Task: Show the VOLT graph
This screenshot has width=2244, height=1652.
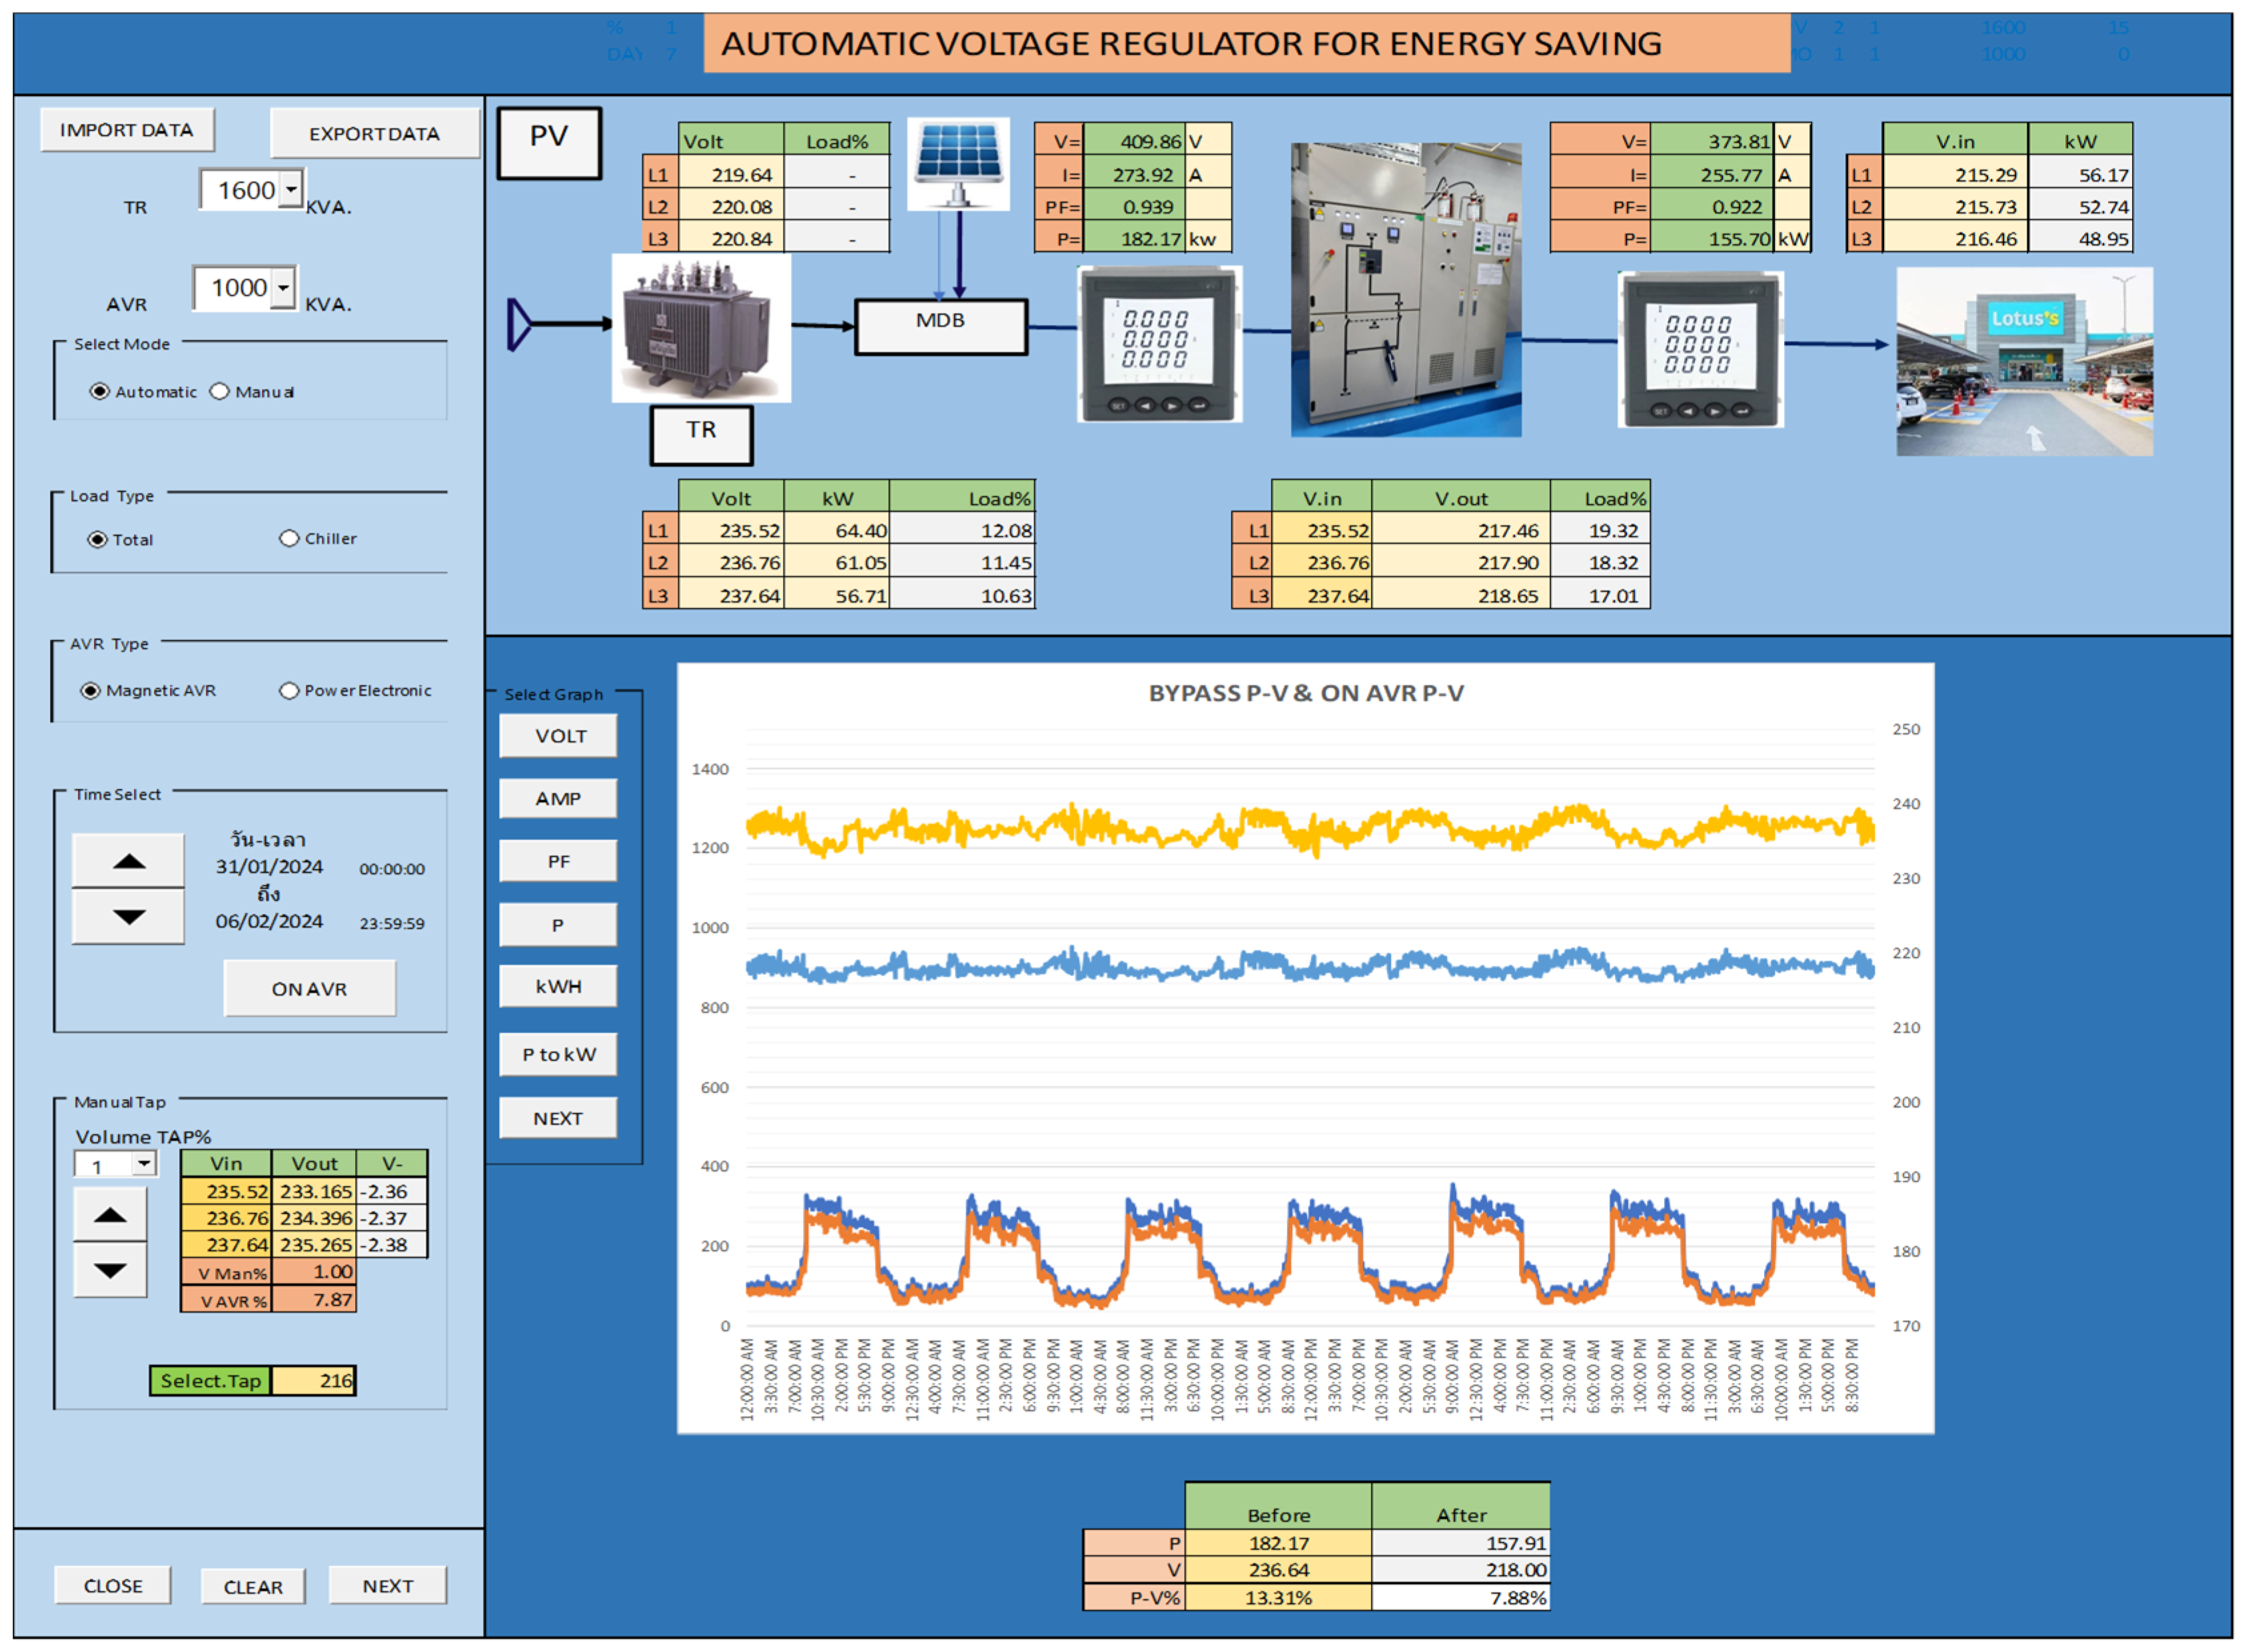Action: click(x=558, y=735)
